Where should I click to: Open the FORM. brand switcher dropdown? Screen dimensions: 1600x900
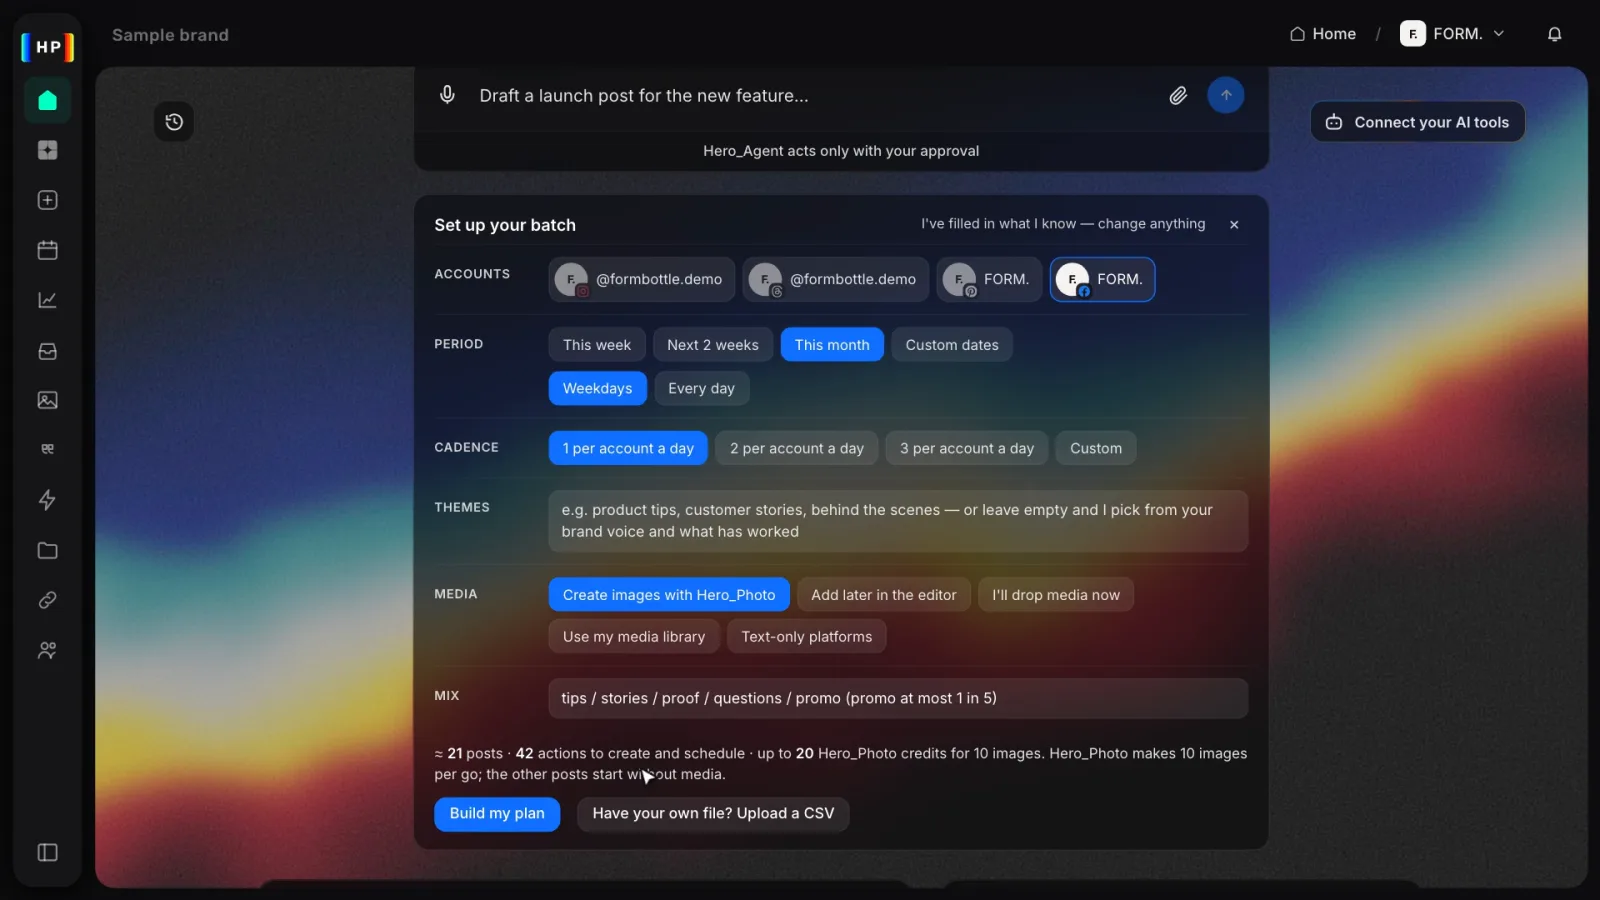tap(1452, 34)
